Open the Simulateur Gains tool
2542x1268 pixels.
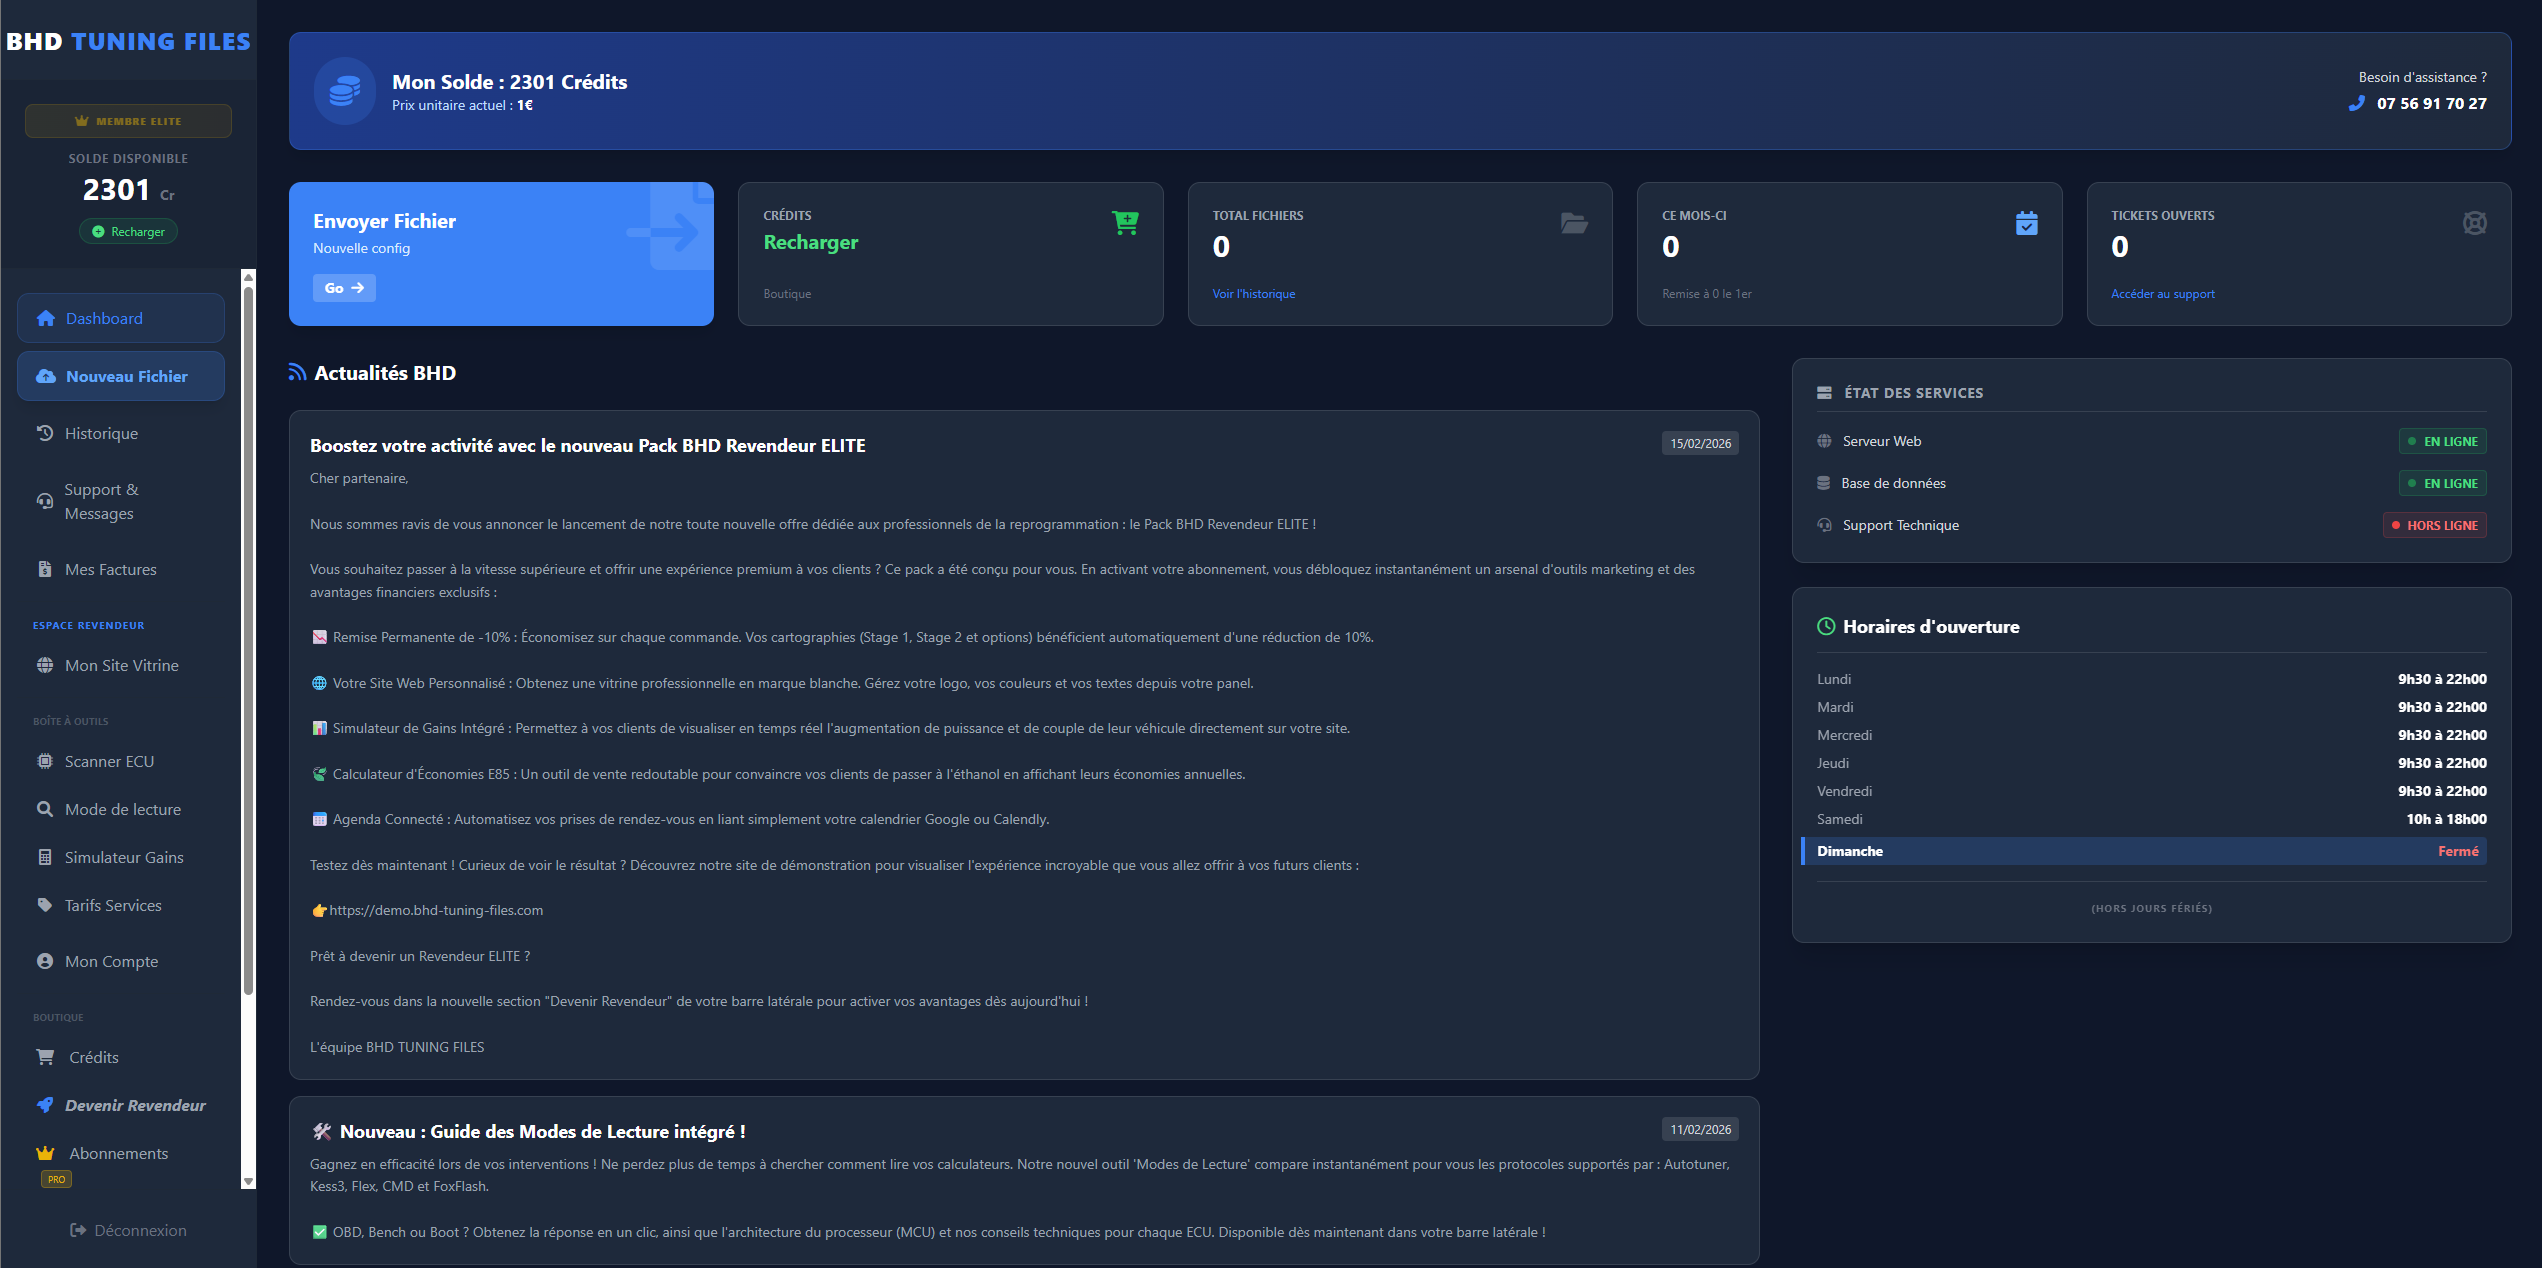click(124, 857)
